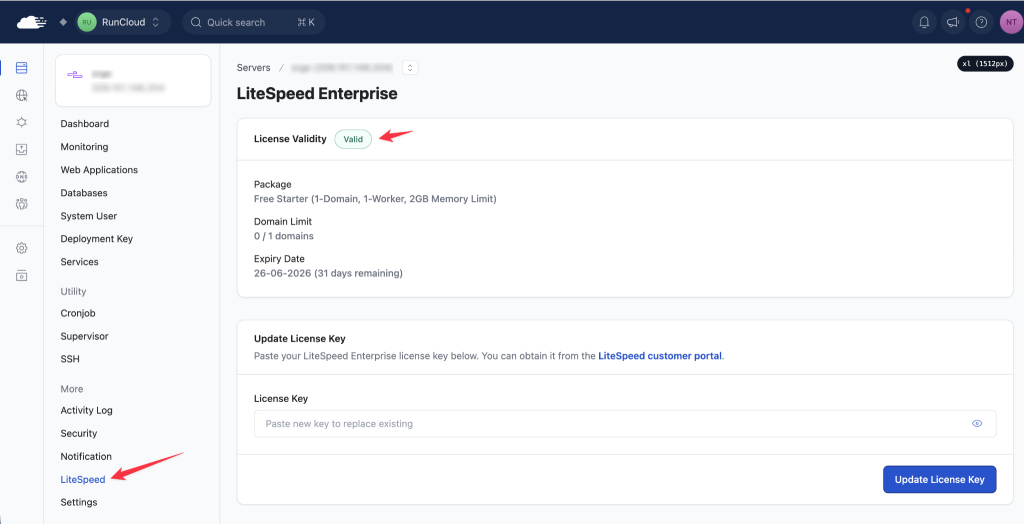Open the Servers icon in left rail
This screenshot has height=524, width=1024.
[x=22, y=68]
